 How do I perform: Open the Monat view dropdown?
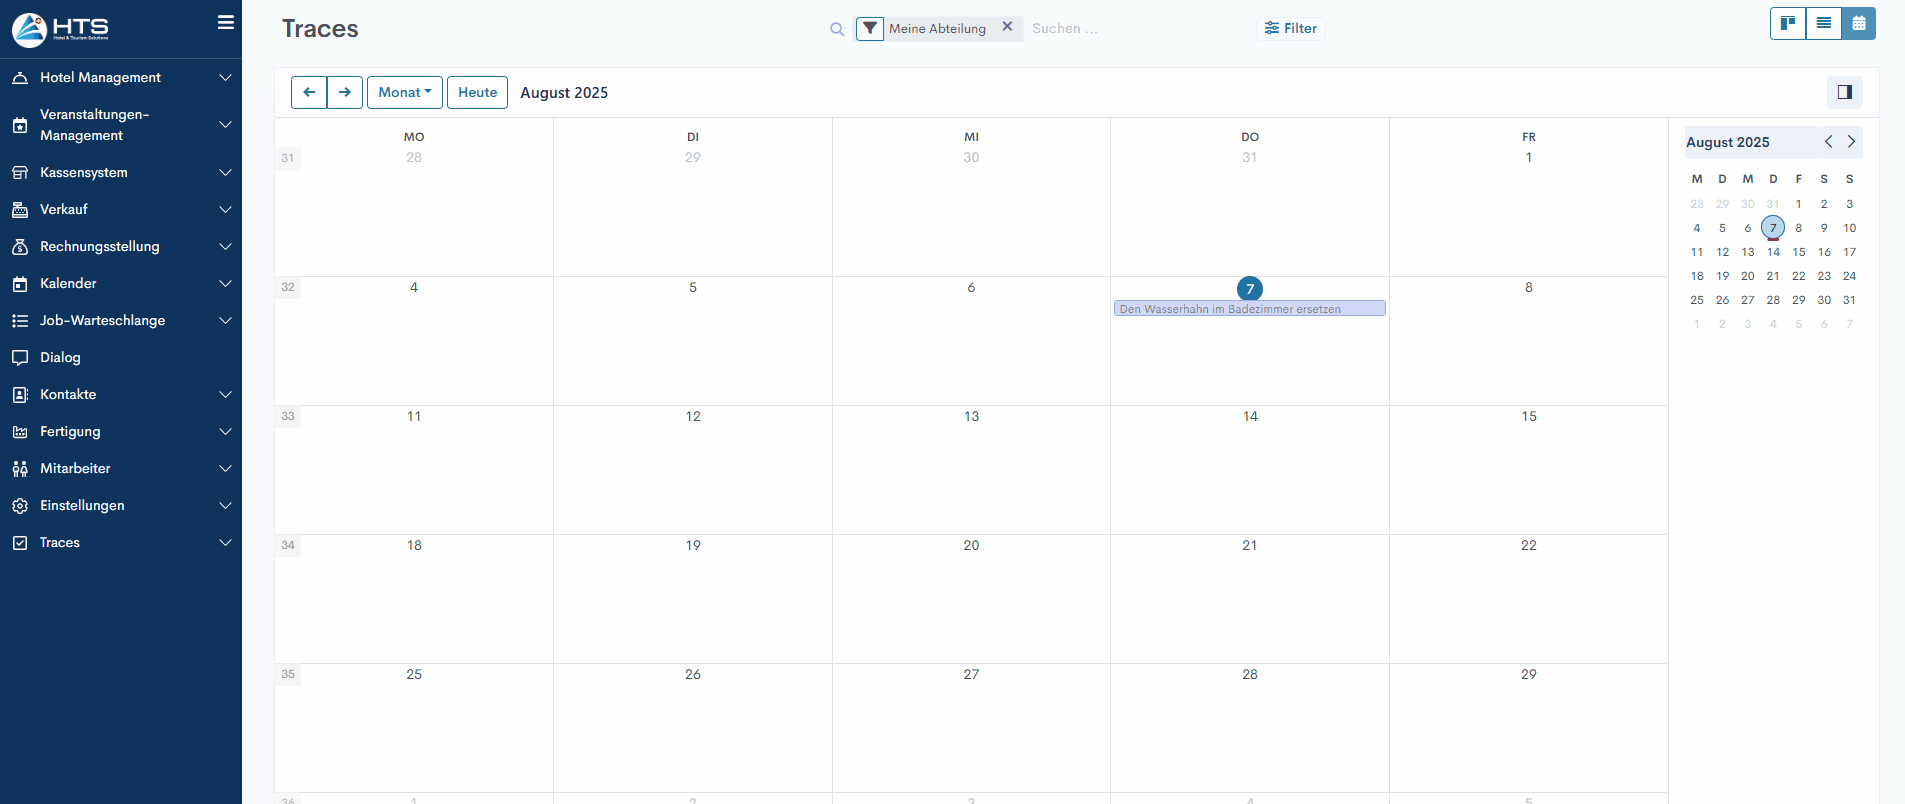pyautogui.click(x=405, y=92)
